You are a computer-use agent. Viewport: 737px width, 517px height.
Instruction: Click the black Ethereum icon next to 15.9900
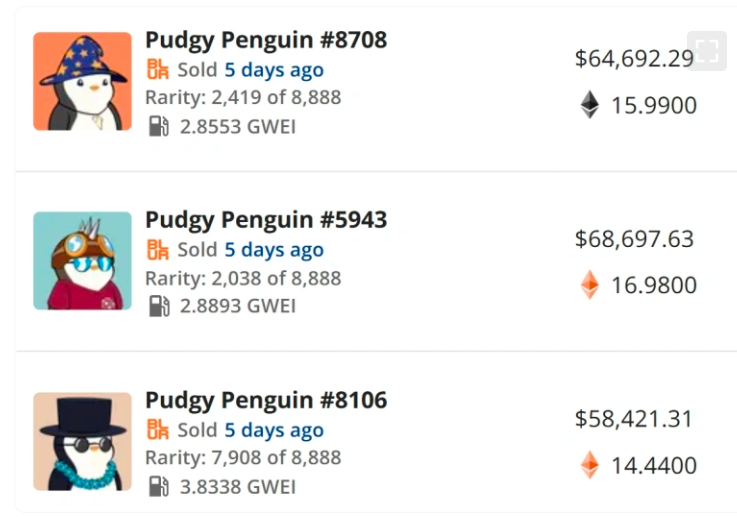coord(590,105)
